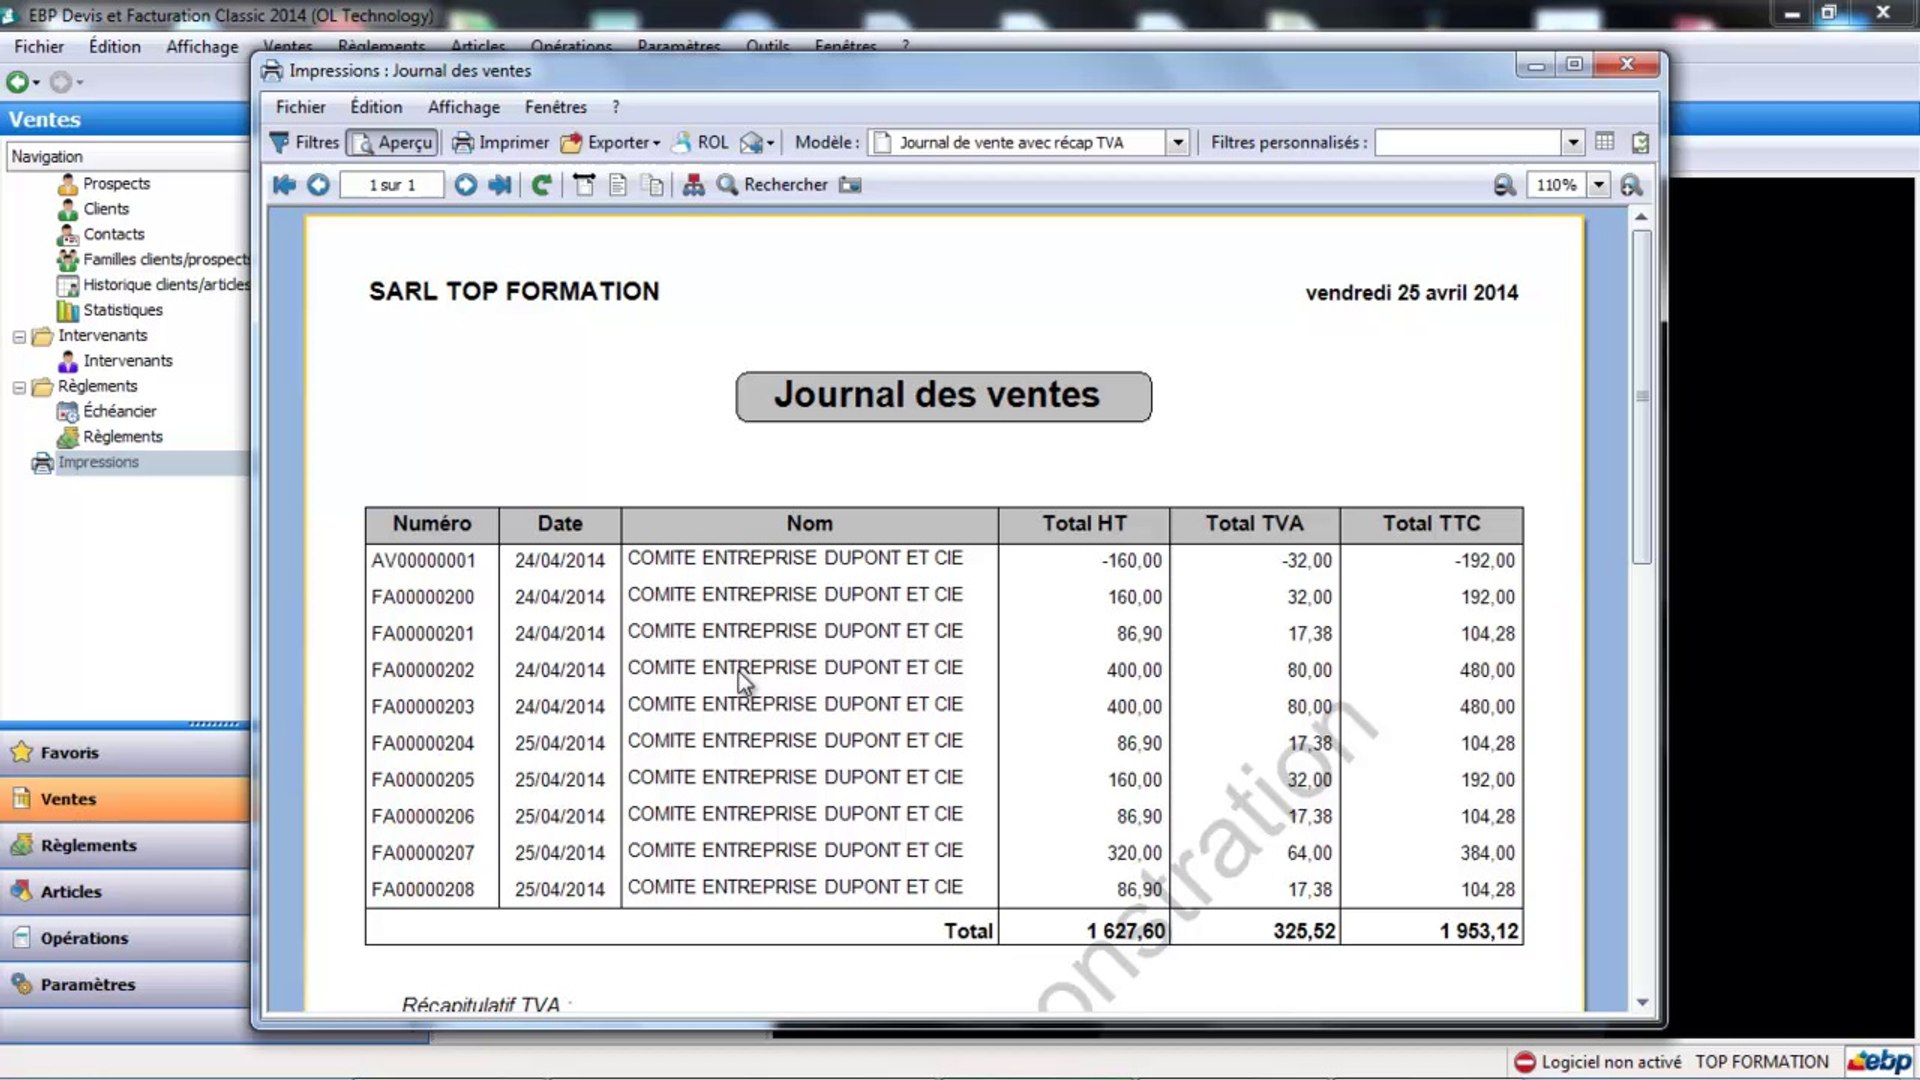Open the Modèle dropdown list
The width and height of the screenshot is (1920, 1080).
tap(1178, 143)
